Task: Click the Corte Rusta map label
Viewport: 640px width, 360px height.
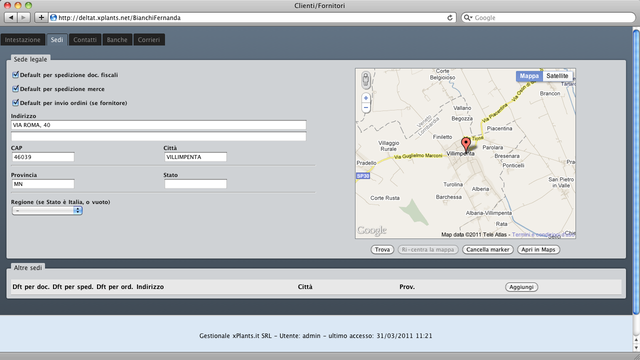Action: pyautogui.click(x=385, y=198)
